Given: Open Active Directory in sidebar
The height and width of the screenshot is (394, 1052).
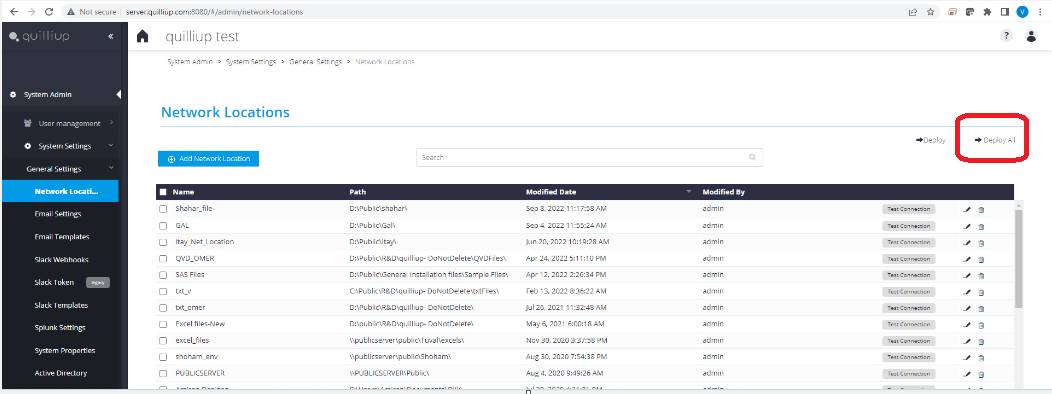Looking at the screenshot, I should pos(60,373).
